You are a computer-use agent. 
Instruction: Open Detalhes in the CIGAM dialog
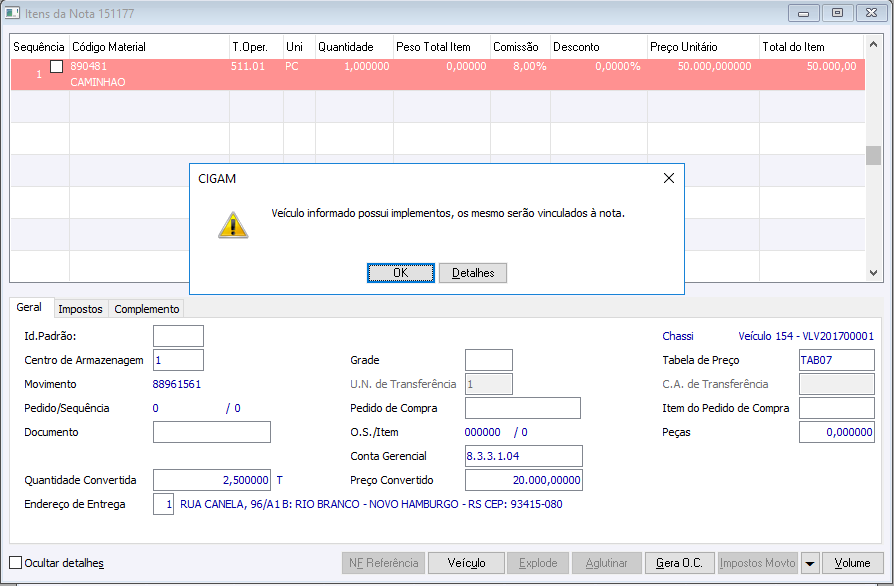tap(473, 273)
